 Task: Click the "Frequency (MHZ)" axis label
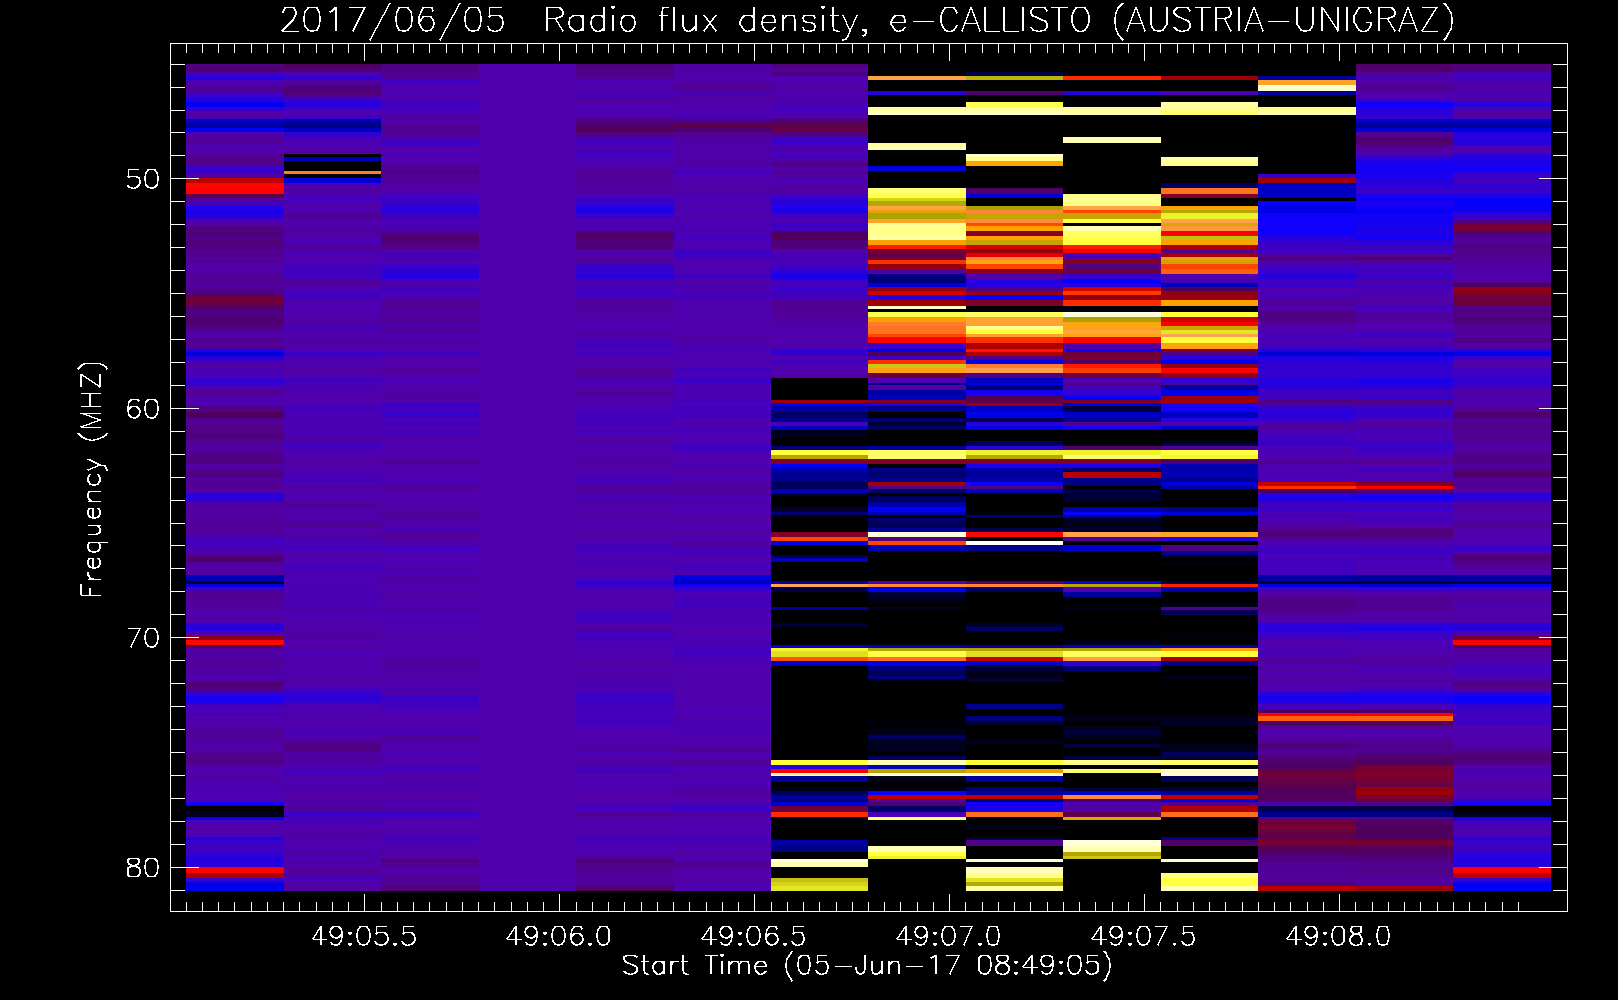tap(92, 479)
